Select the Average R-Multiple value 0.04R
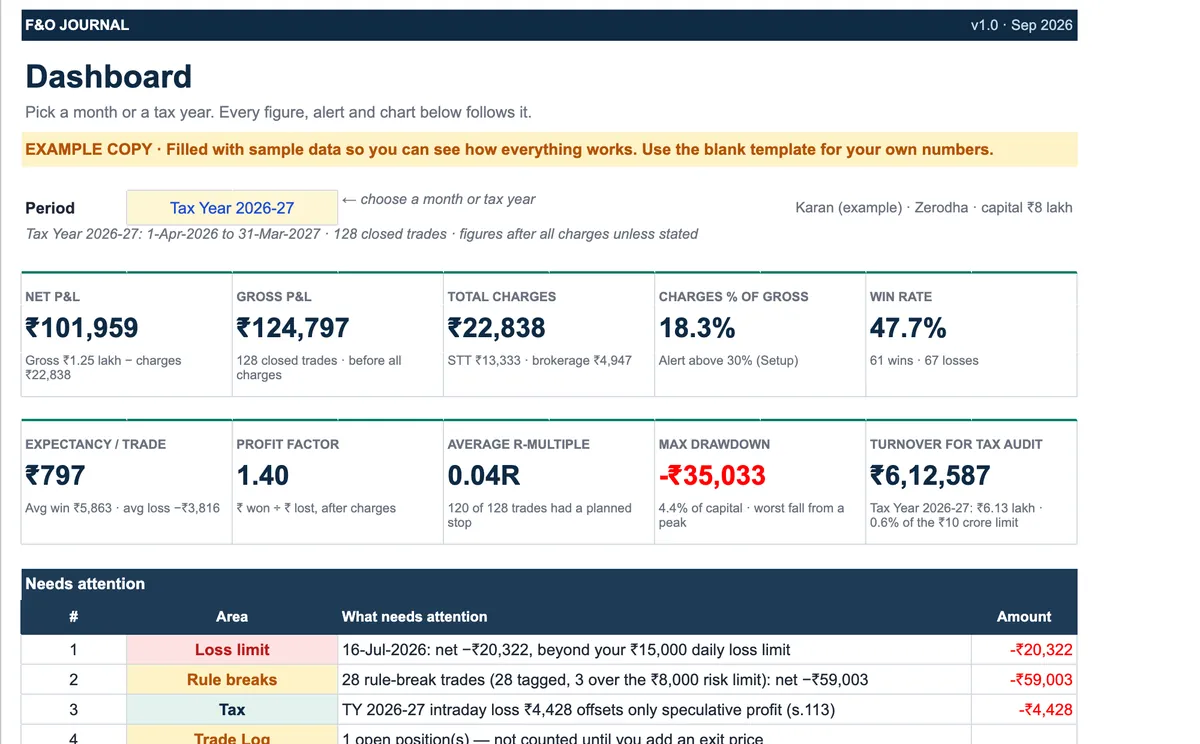The image size is (1200, 744). point(484,475)
